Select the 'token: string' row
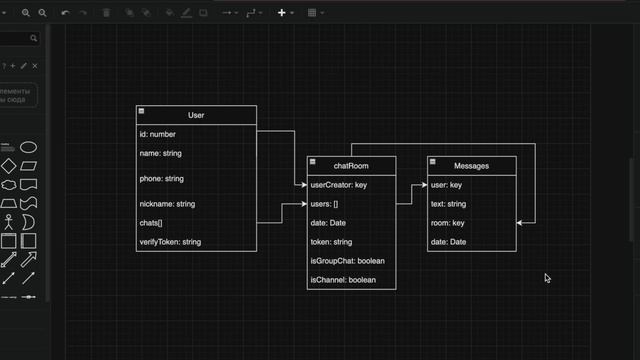 pos(351,242)
